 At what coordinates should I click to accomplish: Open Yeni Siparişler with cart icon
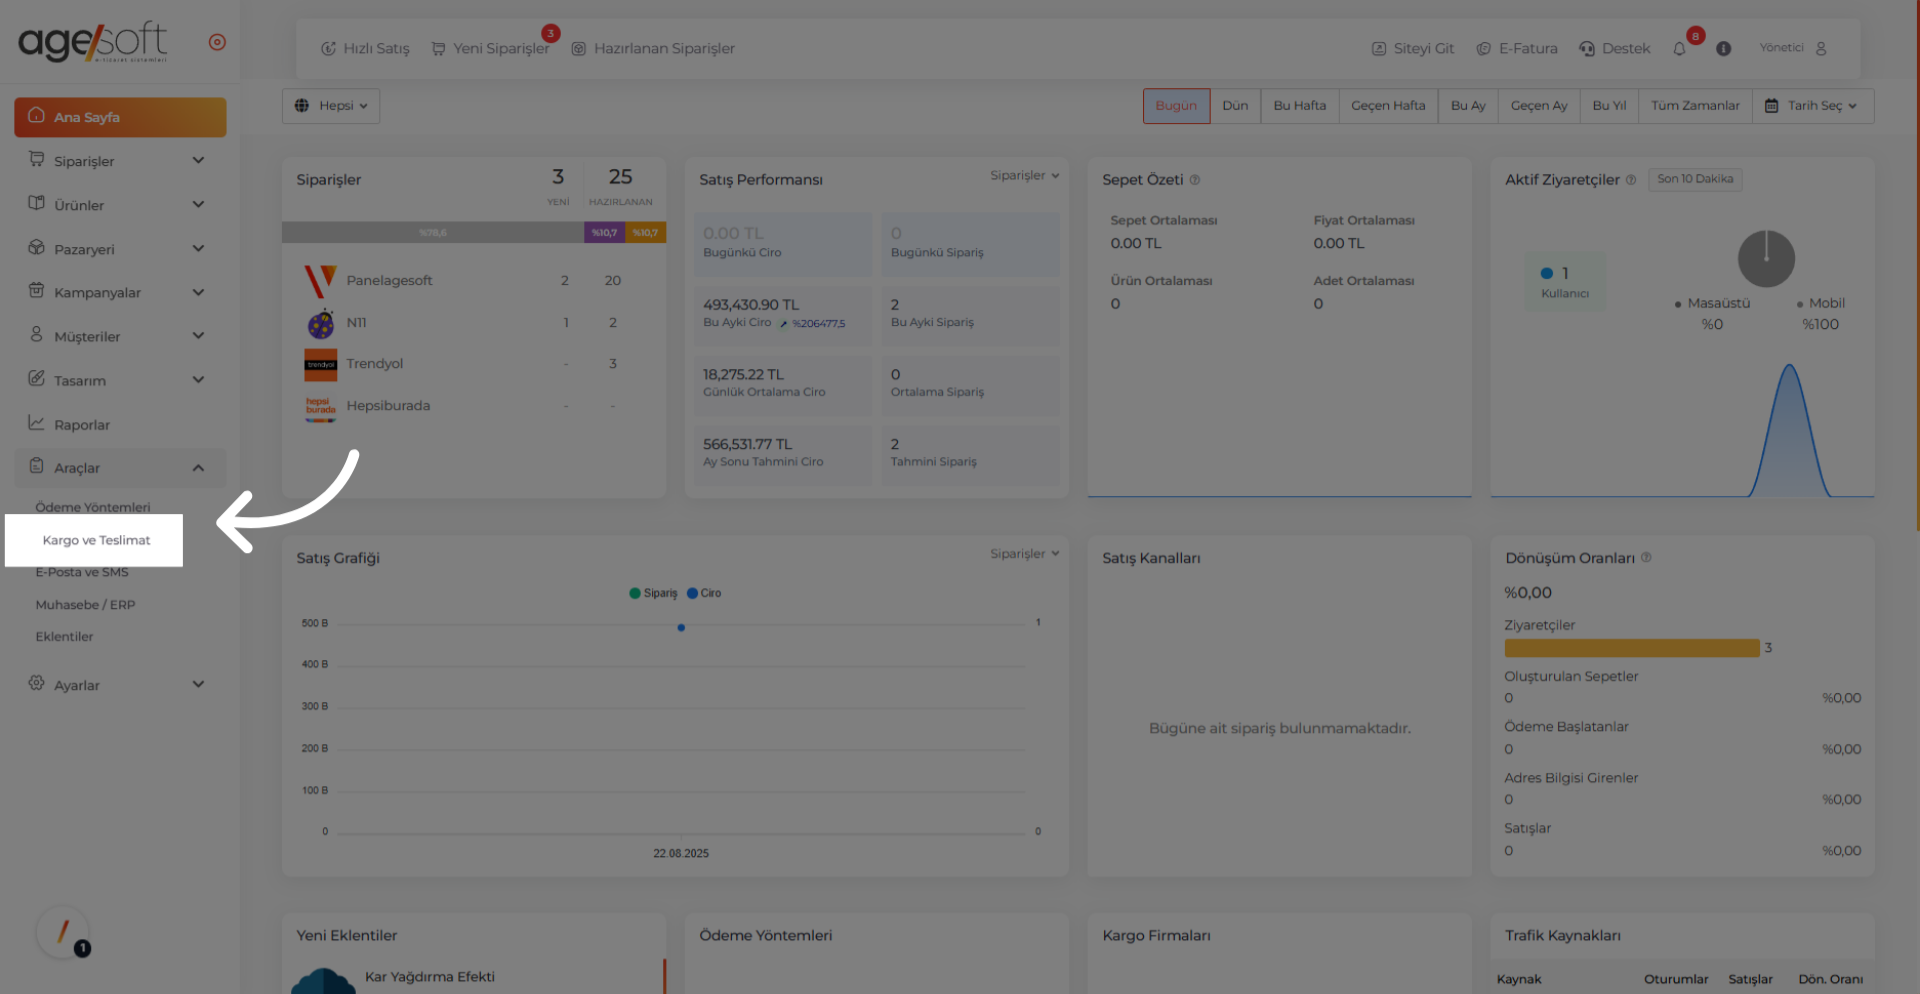pyautogui.click(x=490, y=48)
